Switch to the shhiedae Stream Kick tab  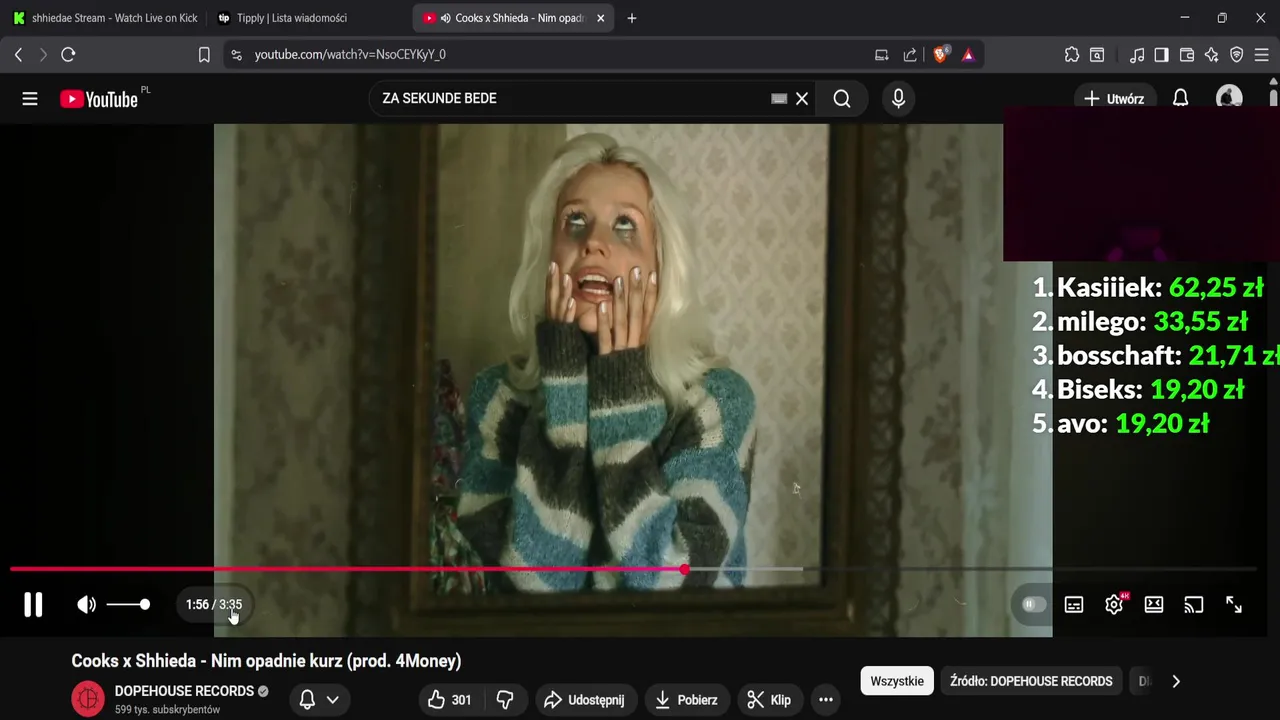pos(105,18)
